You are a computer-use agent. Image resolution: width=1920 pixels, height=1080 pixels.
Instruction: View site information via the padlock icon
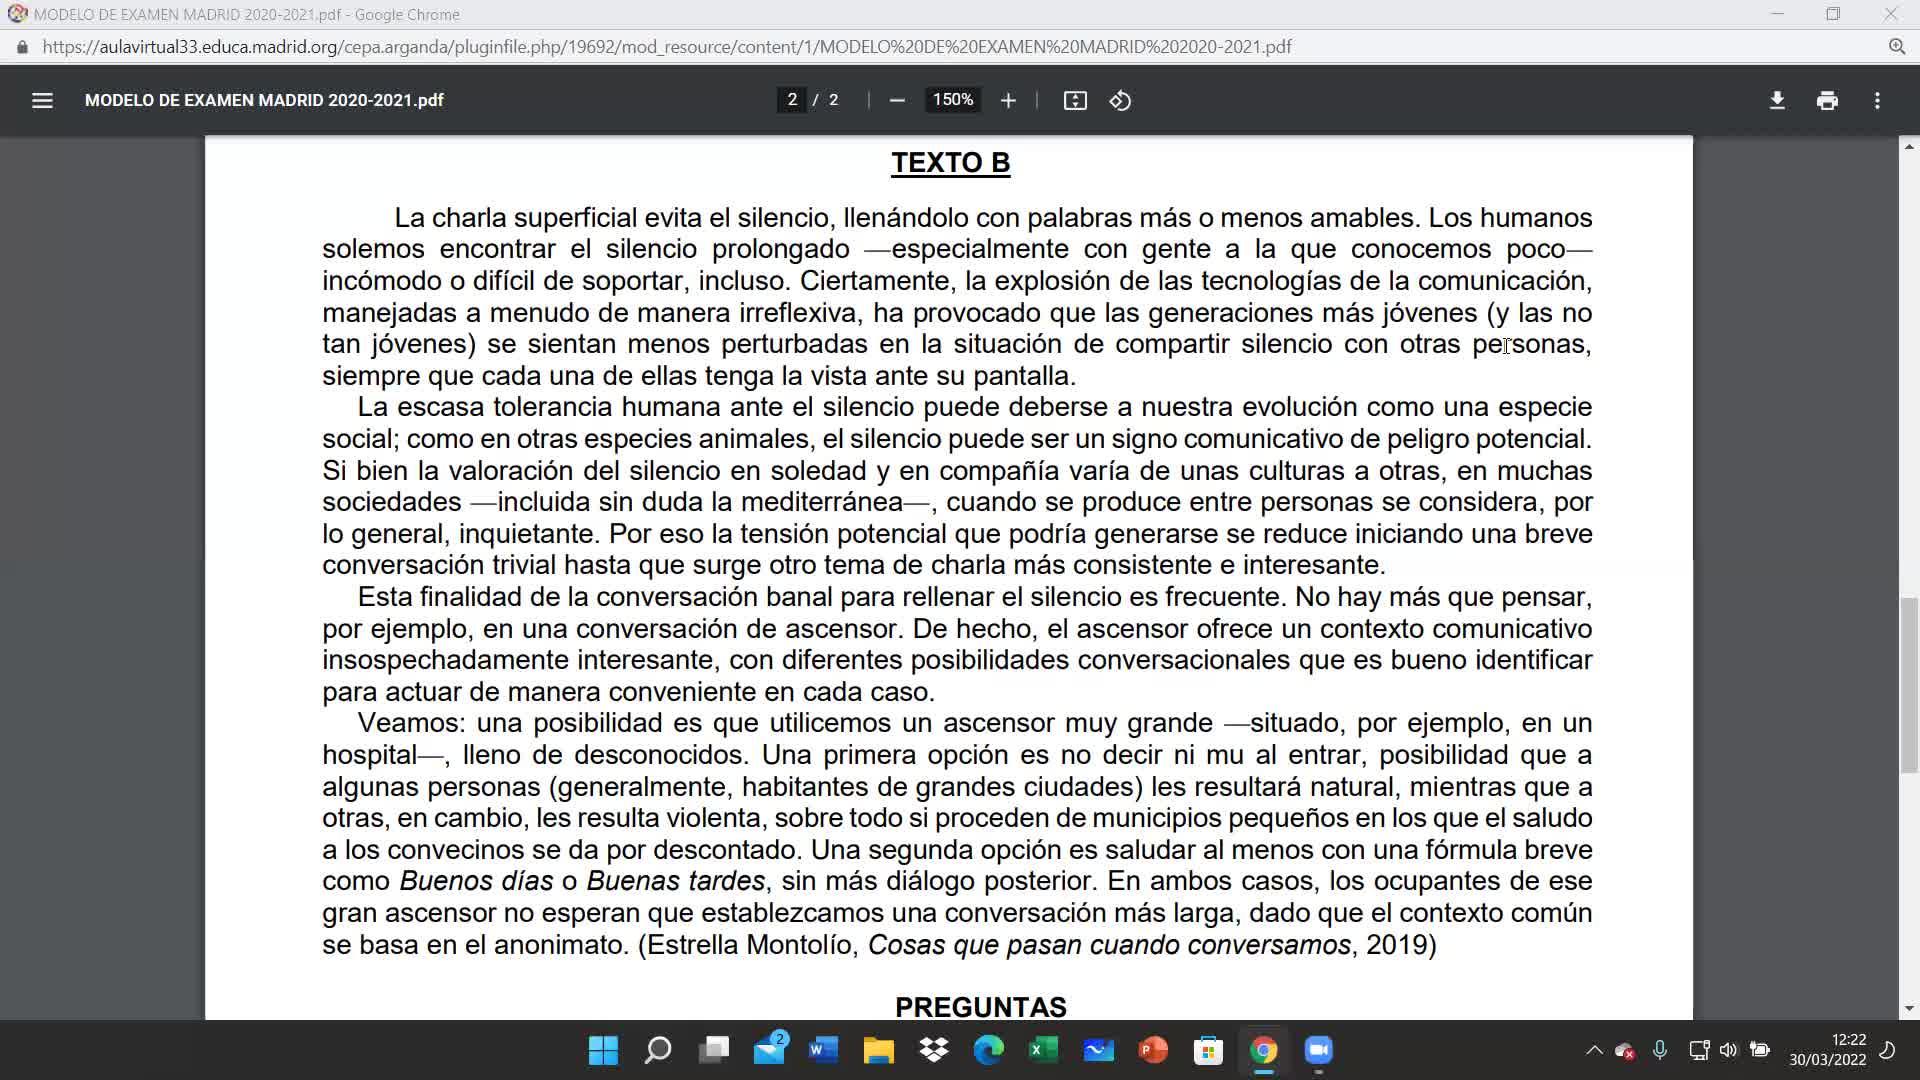23,47
